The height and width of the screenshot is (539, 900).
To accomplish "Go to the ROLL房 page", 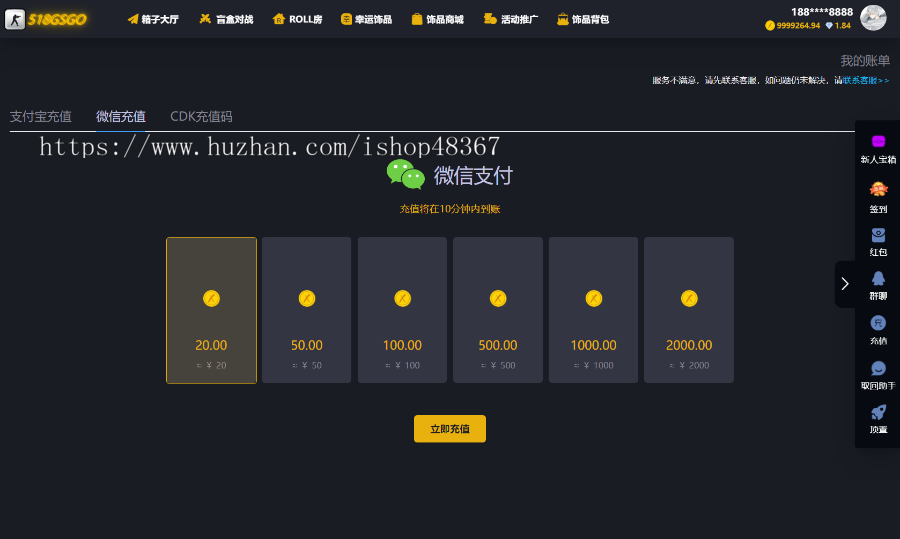I will [x=297, y=20].
